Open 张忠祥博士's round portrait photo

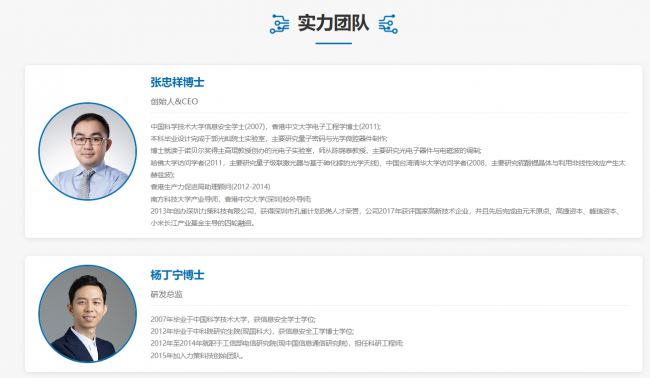click(x=87, y=151)
